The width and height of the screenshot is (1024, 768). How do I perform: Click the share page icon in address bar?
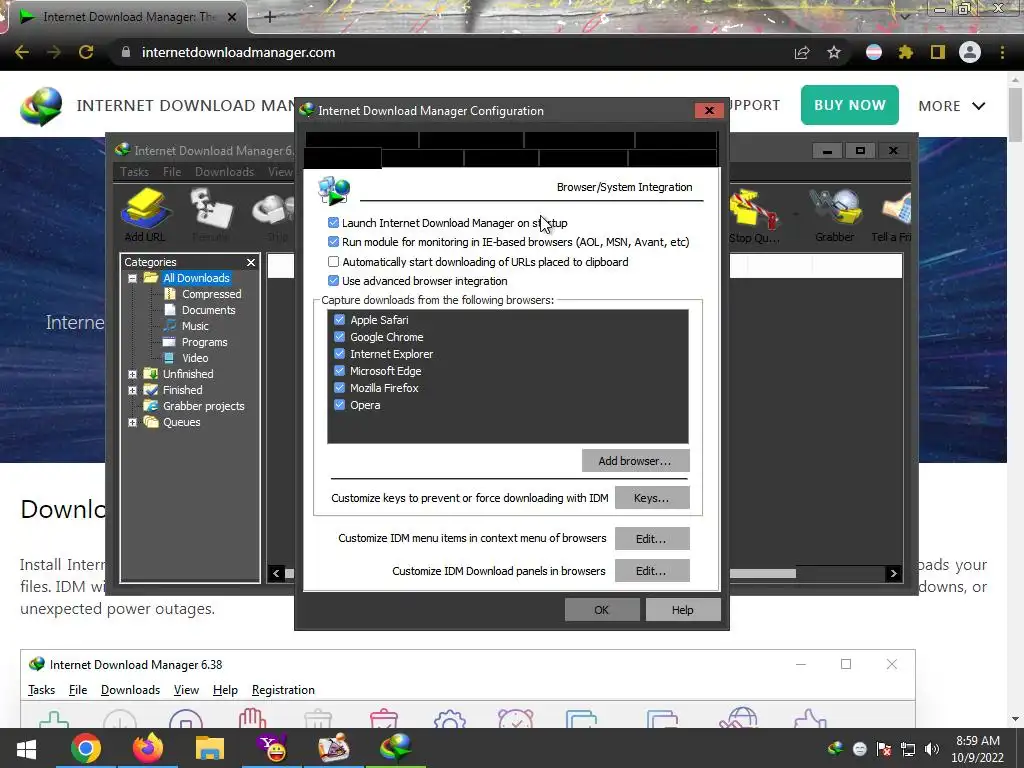[x=802, y=52]
